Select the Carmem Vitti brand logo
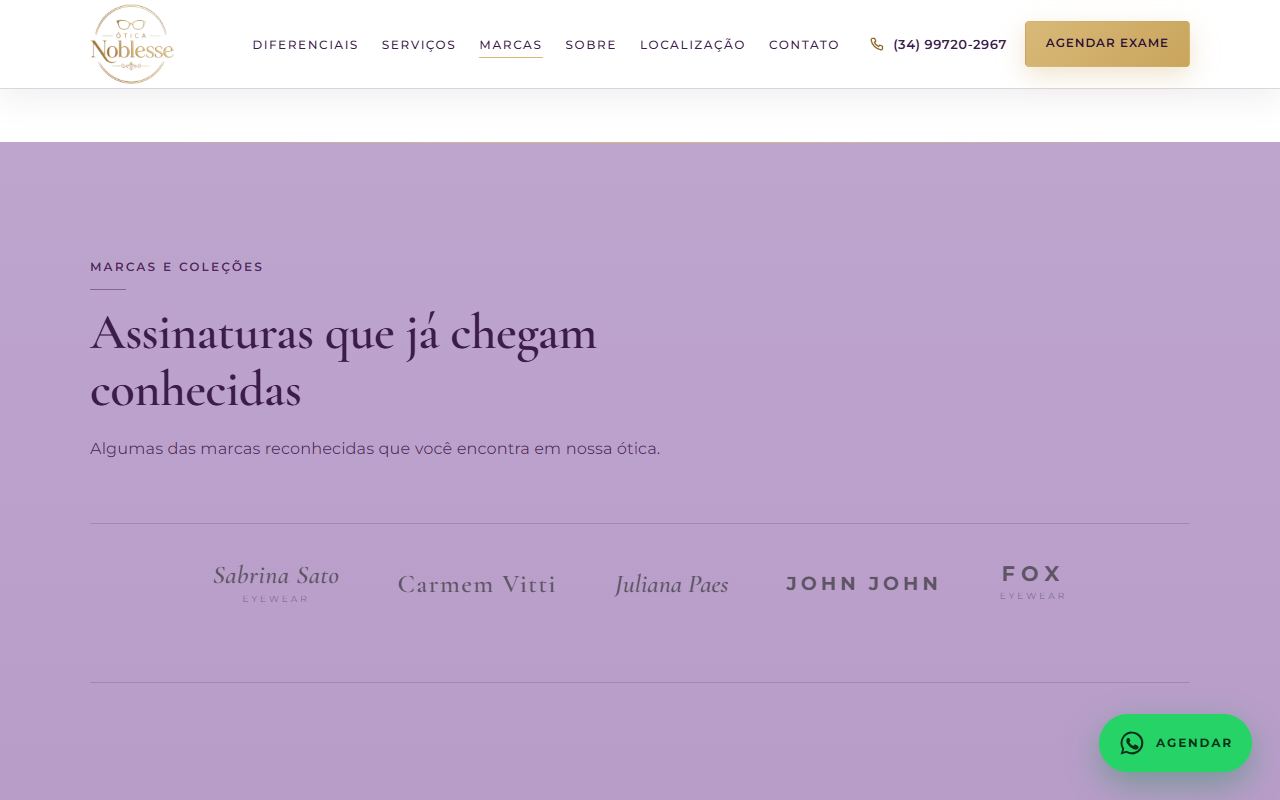The image size is (1280, 800). click(477, 584)
